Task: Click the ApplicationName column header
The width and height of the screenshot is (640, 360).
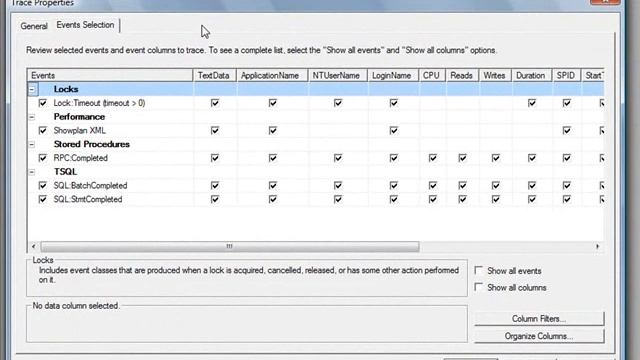Action: point(272,76)
